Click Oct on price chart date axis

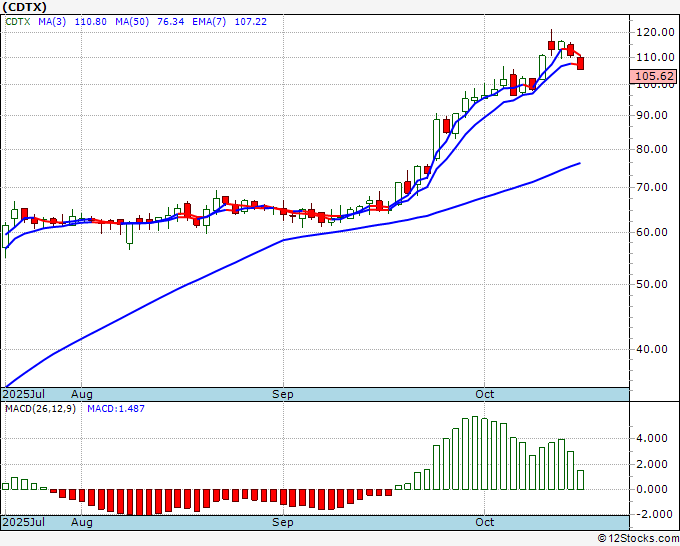(x=484, y=394)
